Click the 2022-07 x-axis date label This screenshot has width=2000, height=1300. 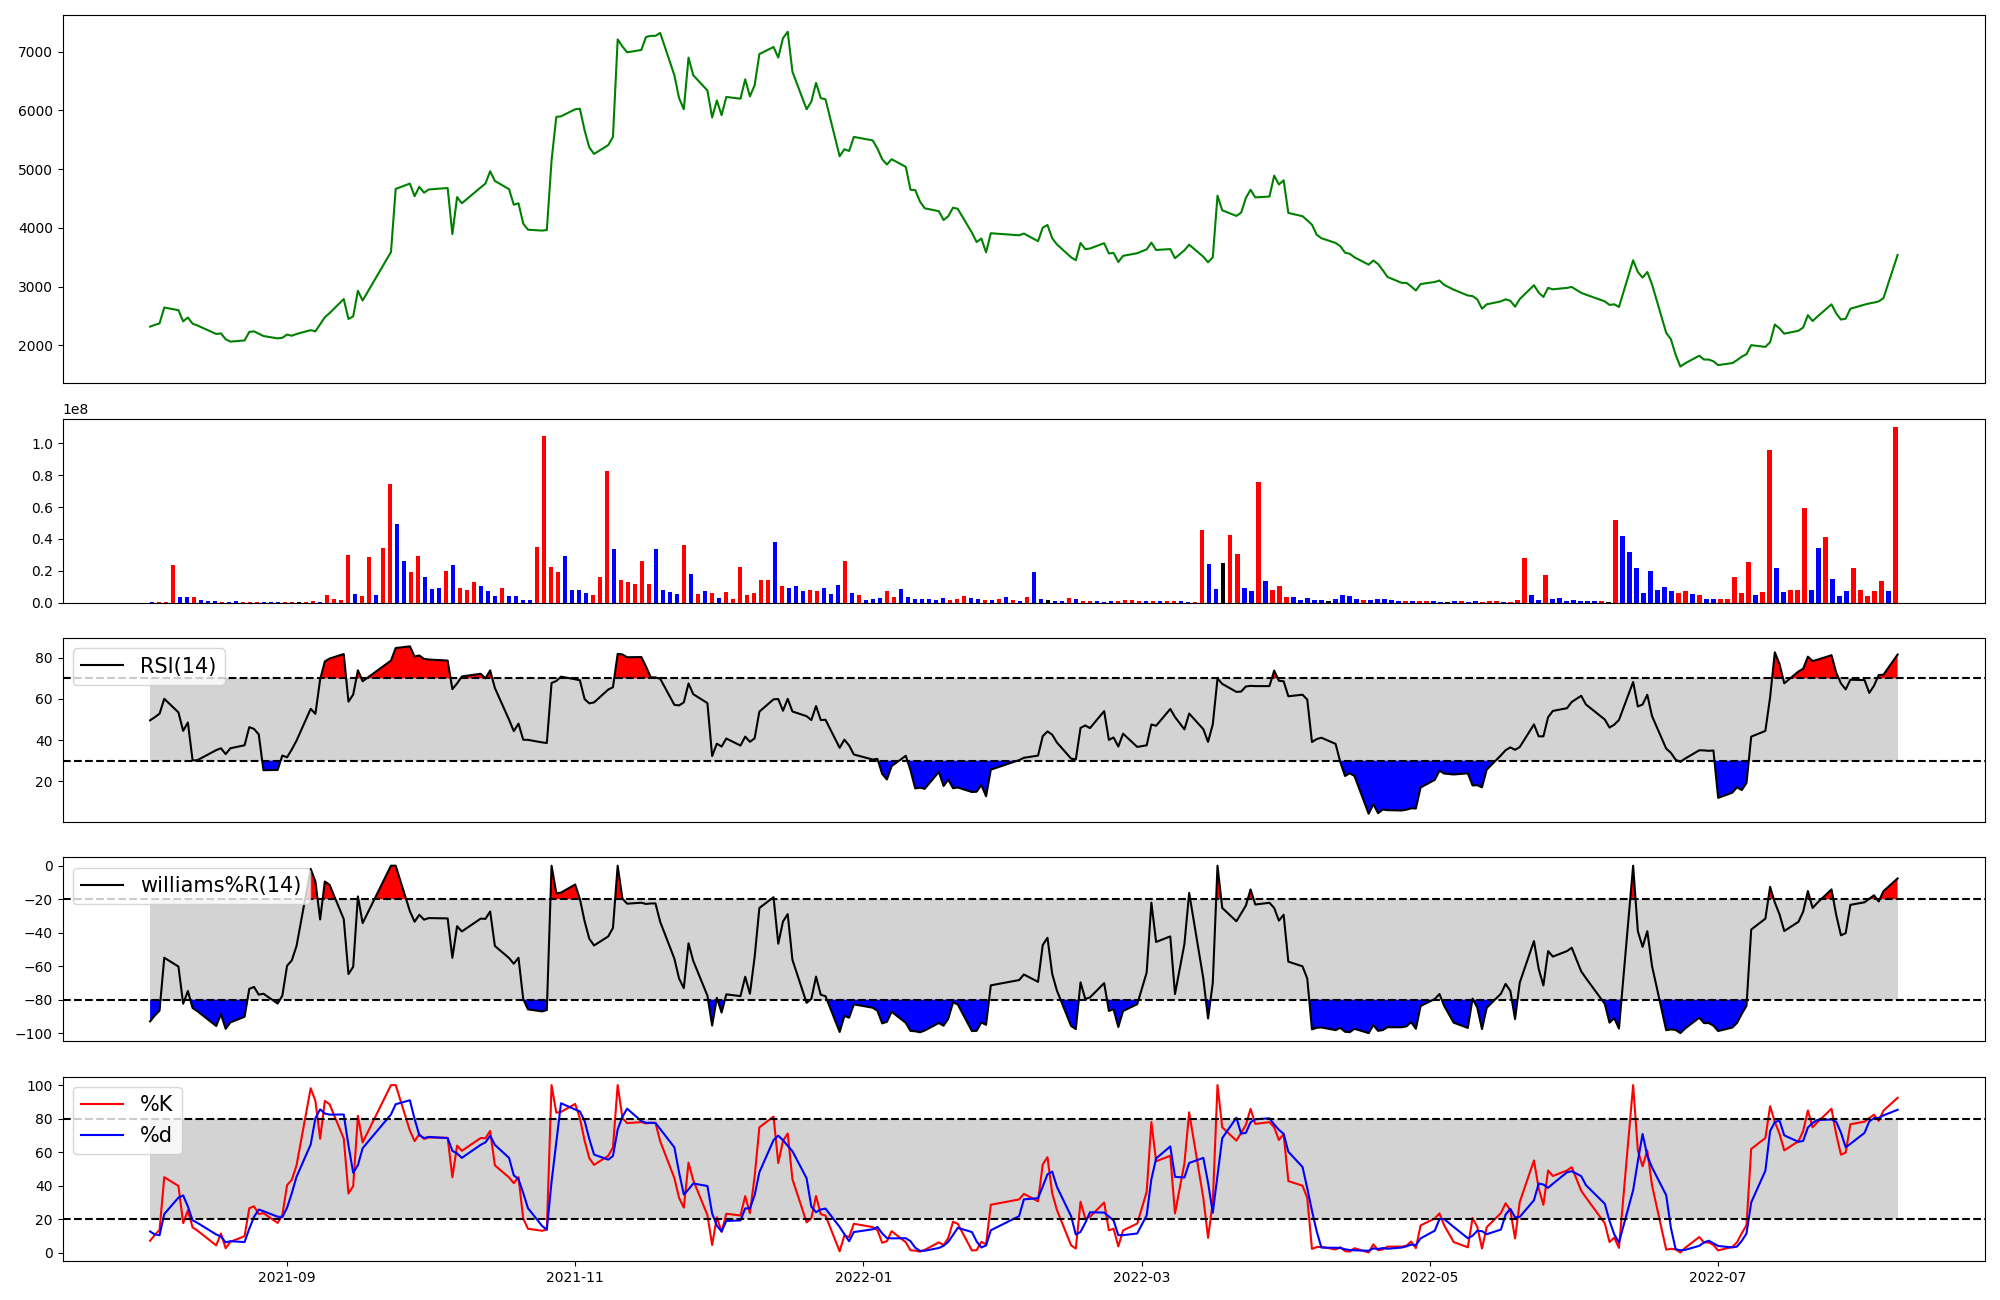click(x=1718, y=1277)
